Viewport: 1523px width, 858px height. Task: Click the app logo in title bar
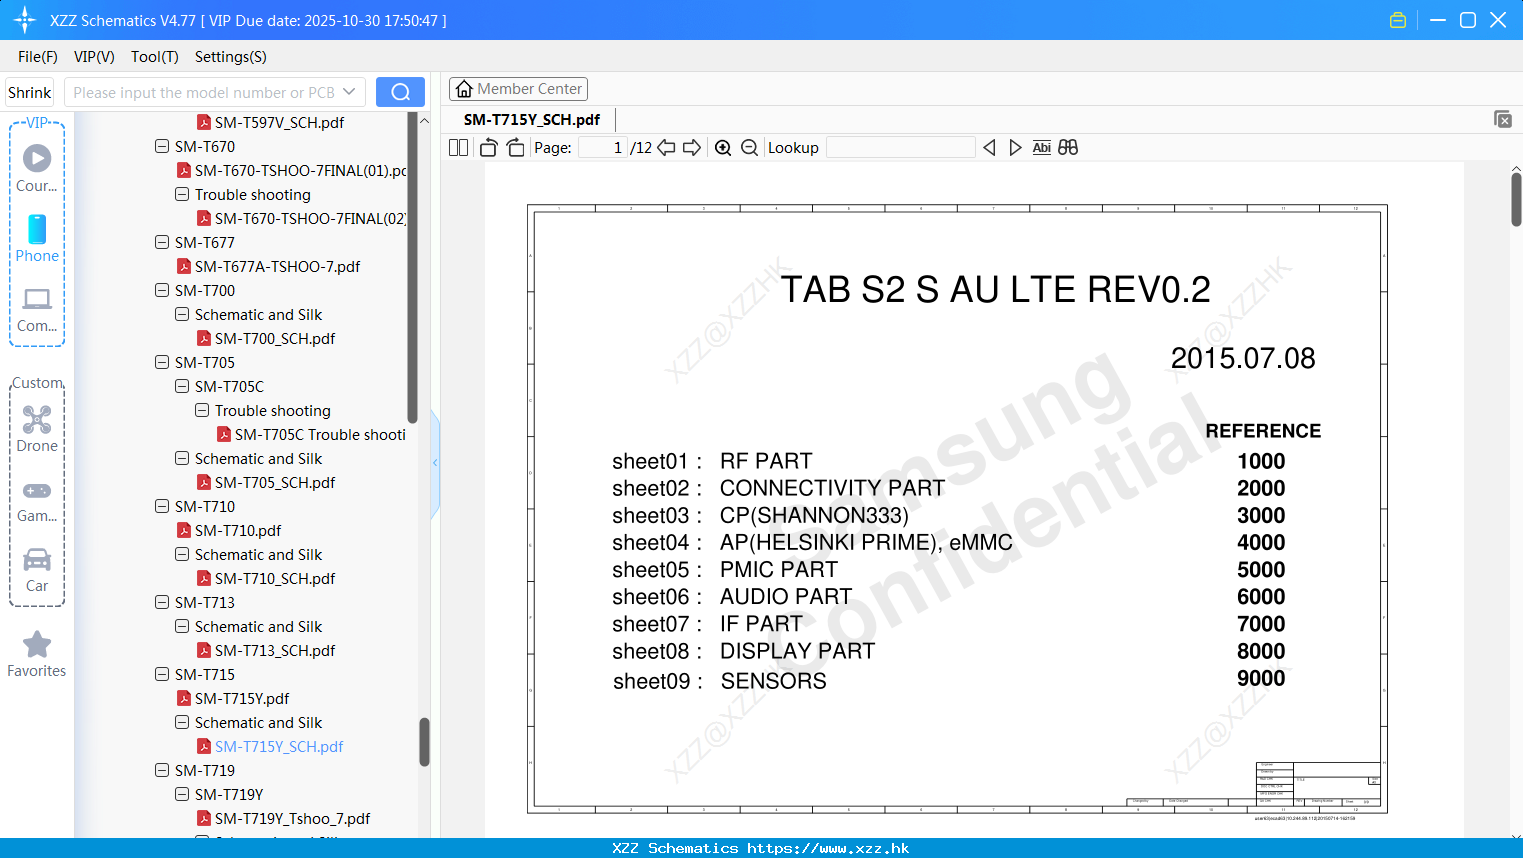[25, 20]
